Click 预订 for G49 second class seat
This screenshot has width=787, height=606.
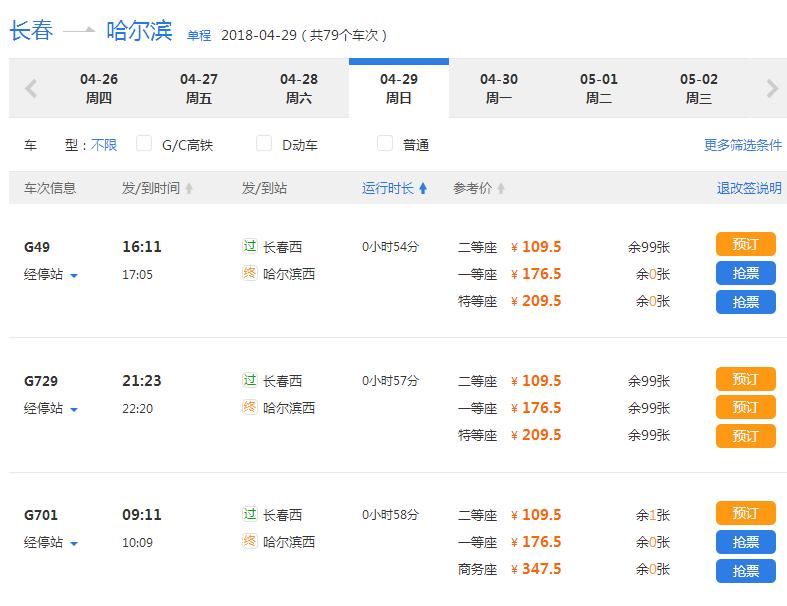pyautogui.click(x=745, y=245)
